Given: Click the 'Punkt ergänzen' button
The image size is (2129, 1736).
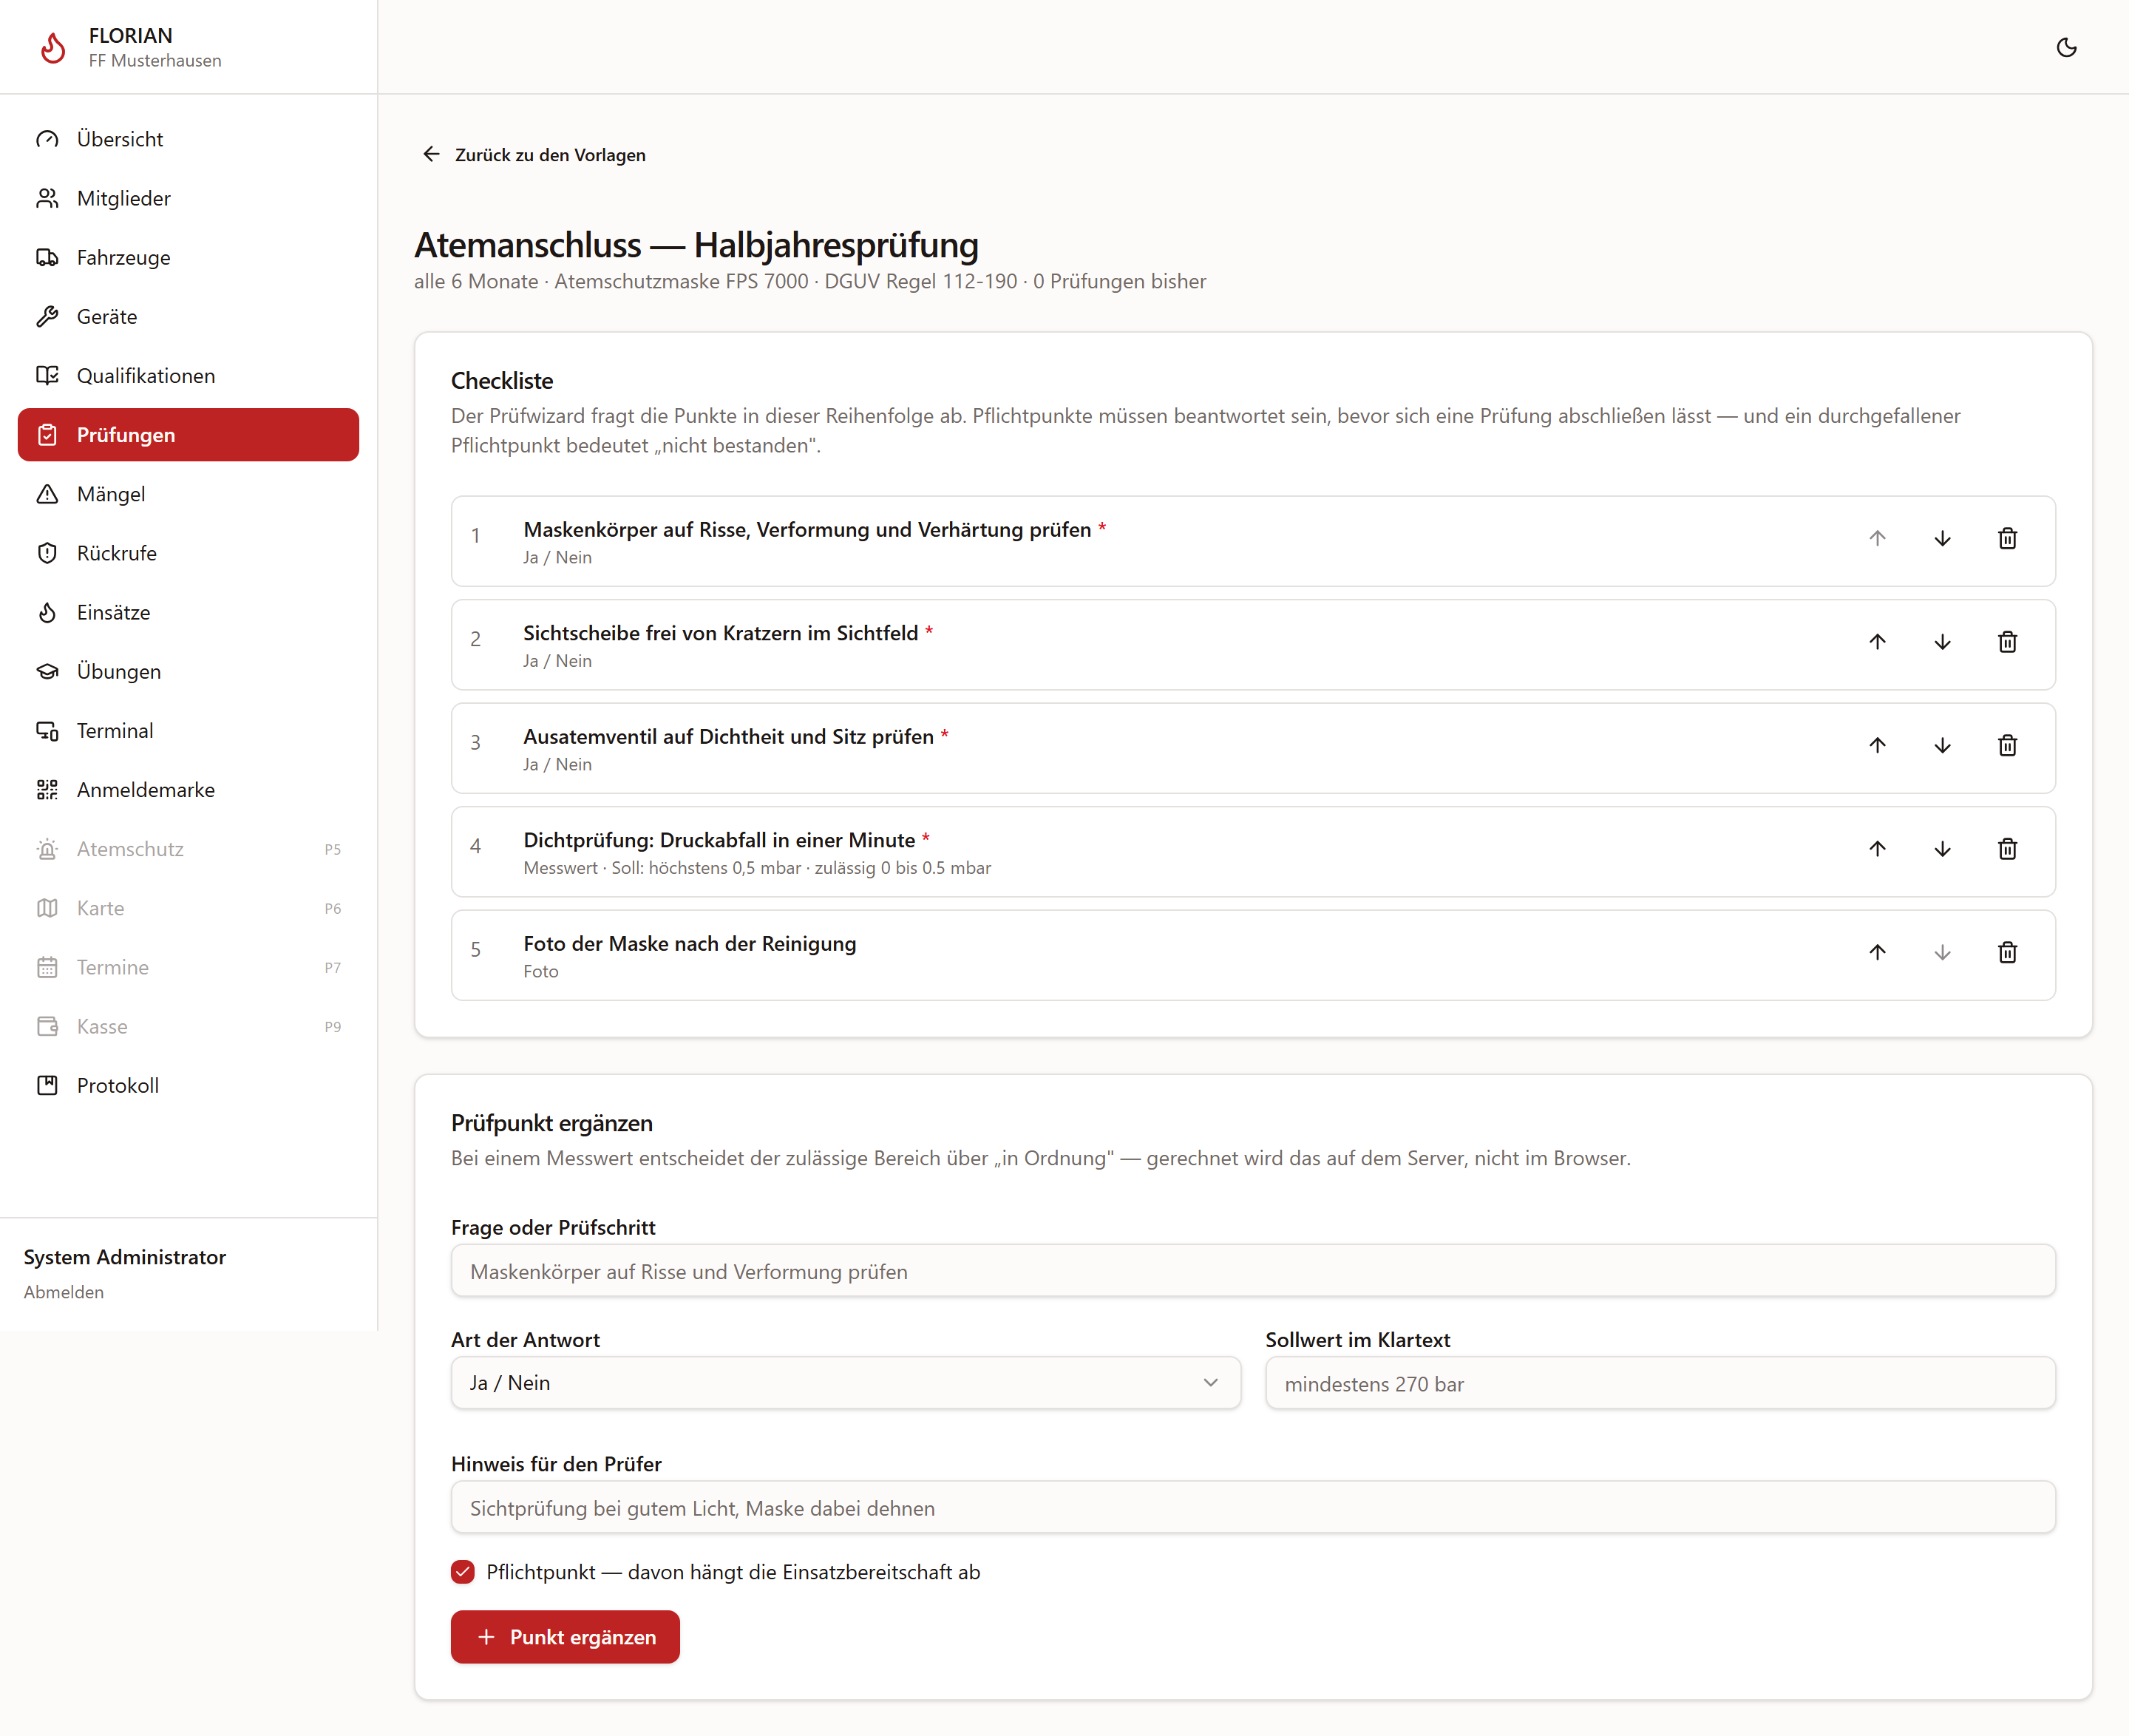Looking at the screenshot, I should (x=565, y=1637).
